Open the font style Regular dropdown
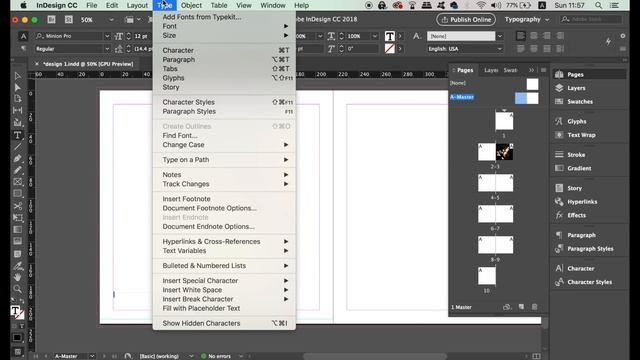The image size is (640, 360). [107, 49]
